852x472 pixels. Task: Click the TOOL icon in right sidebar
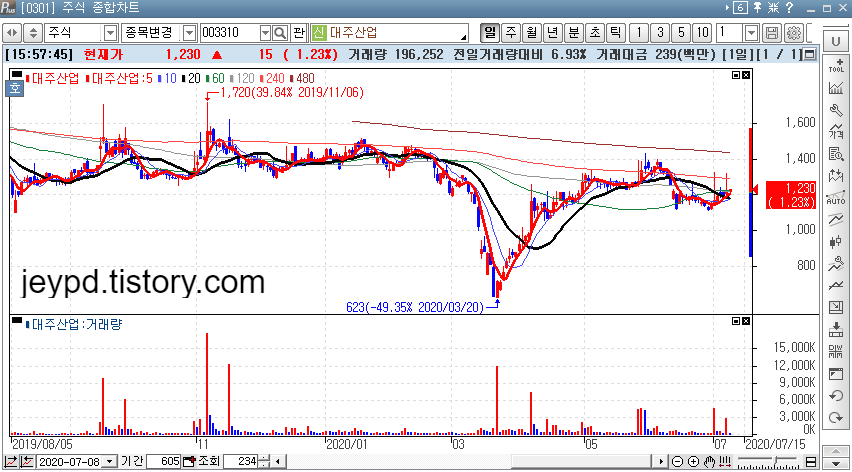(x=836, y=65)
